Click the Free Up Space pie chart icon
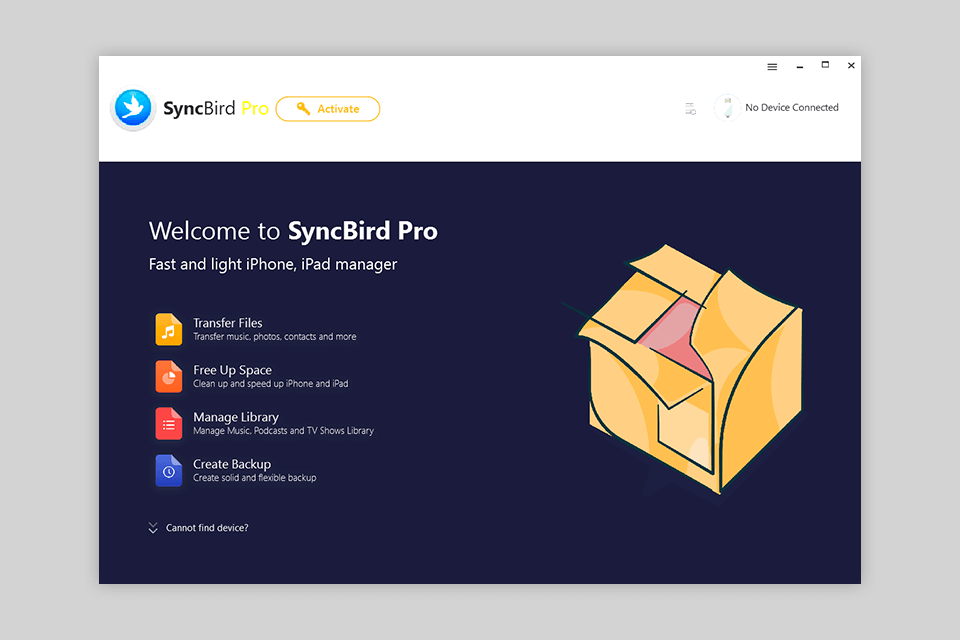The width and height of the screenshot is (960, 640). (x=168, y=376)
